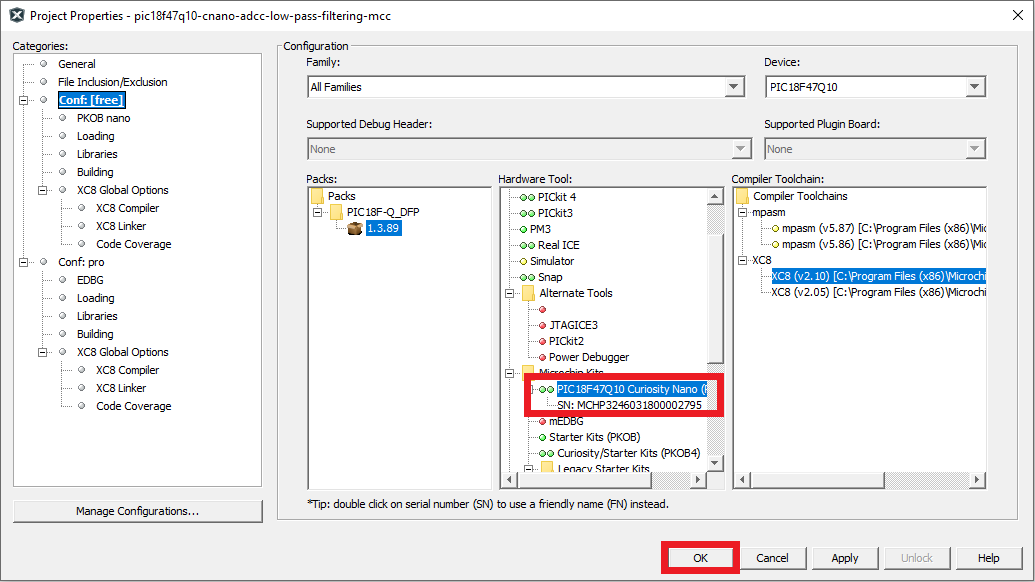Click Hardware Tool horizontal scroll-left arrow
This screenshot has height=582, width=1035.
[509, 480]
